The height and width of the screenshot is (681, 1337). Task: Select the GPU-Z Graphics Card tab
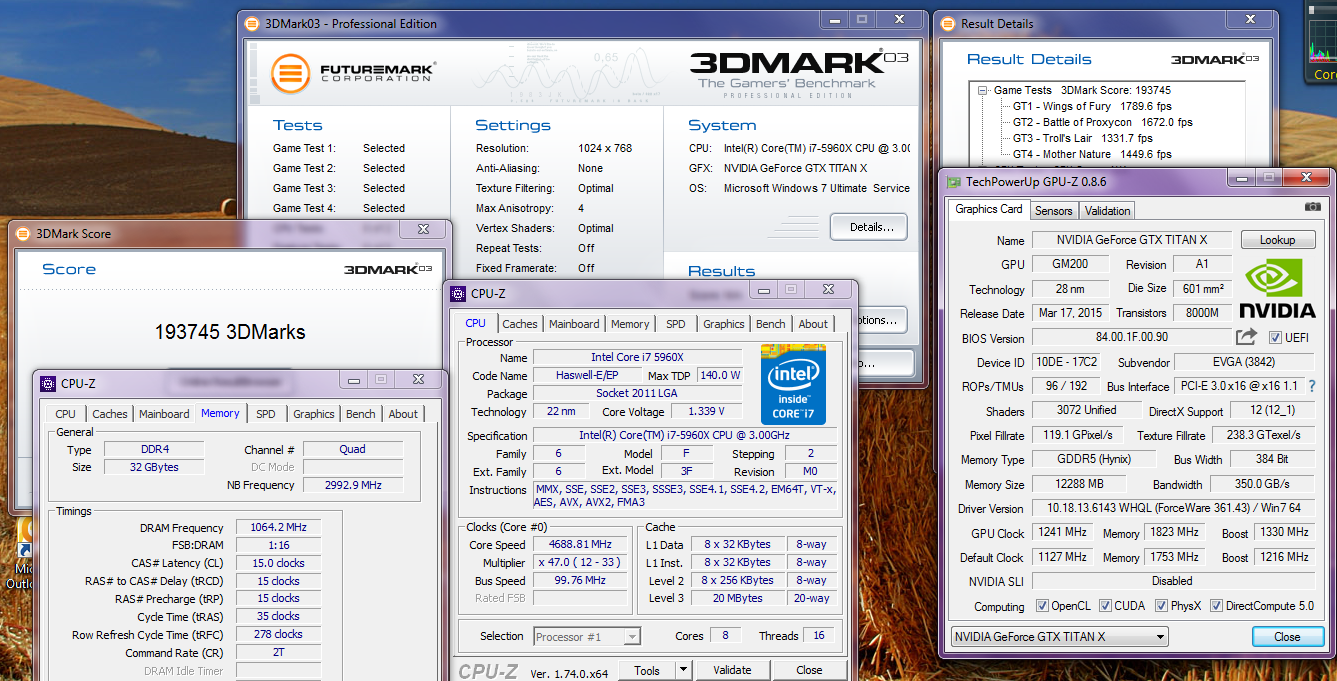(x=989, y=209)
